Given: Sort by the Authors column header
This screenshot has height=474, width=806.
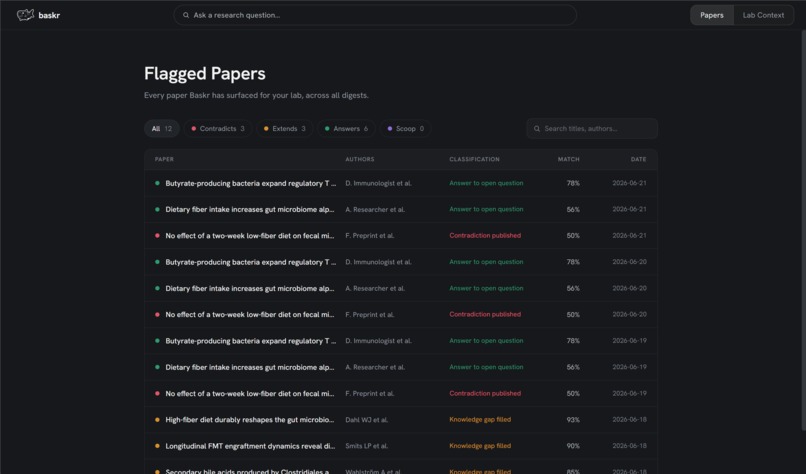Looking at the screenshot, I should click(360, 159).
